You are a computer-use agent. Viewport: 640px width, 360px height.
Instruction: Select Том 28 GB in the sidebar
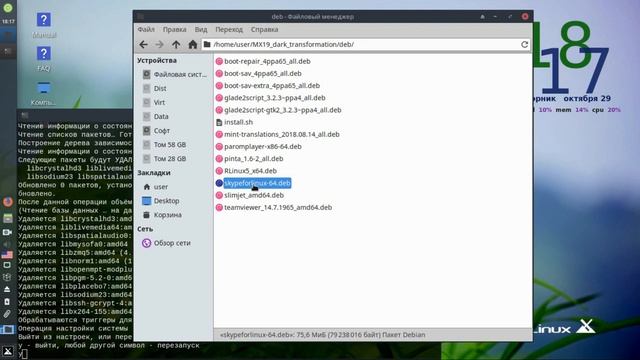(169, 159)
